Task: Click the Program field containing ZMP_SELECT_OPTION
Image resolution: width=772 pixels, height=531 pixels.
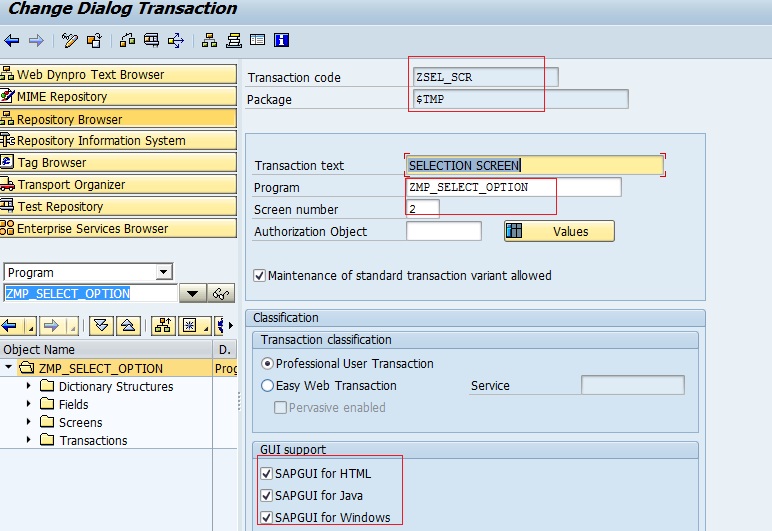Action: tap(514, 187)
